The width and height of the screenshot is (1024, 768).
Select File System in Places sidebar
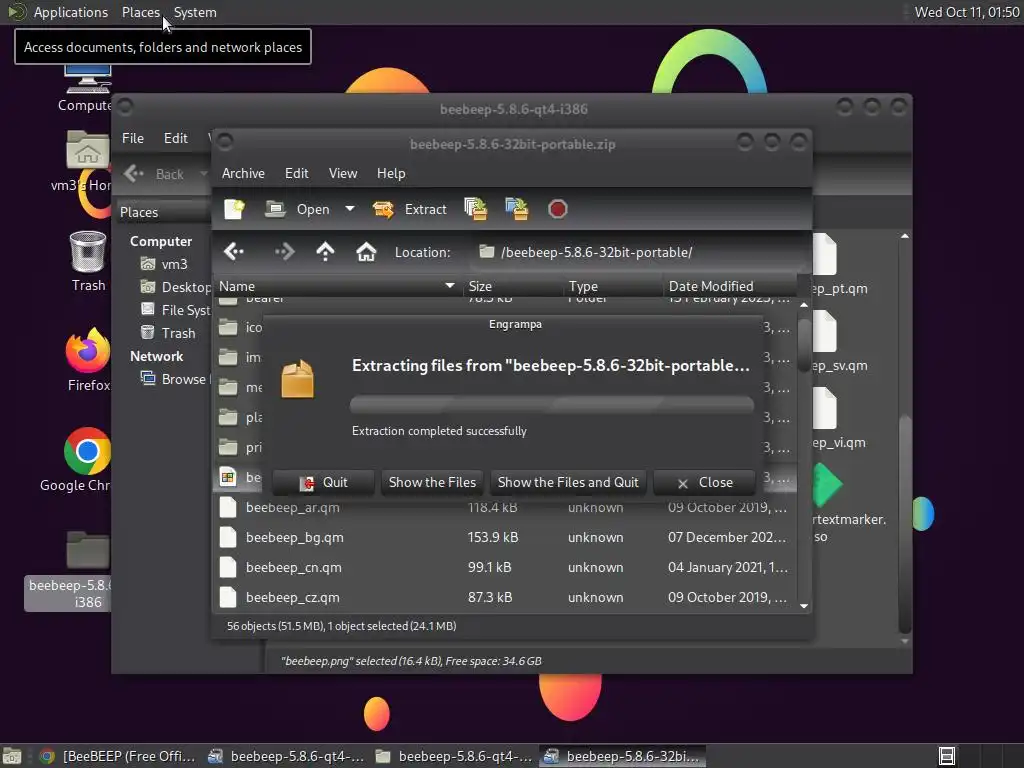(175, 310)
